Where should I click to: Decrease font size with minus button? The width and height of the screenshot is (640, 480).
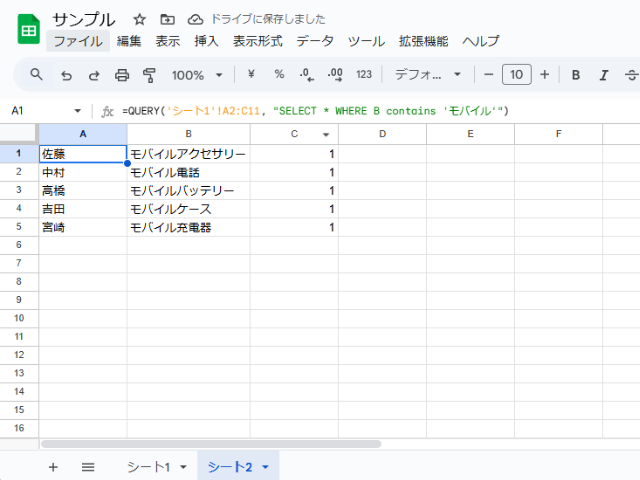coord(489,75)
